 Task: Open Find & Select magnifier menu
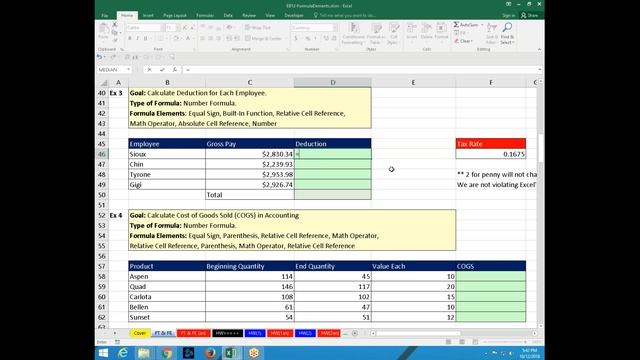(x=507, y=33)
